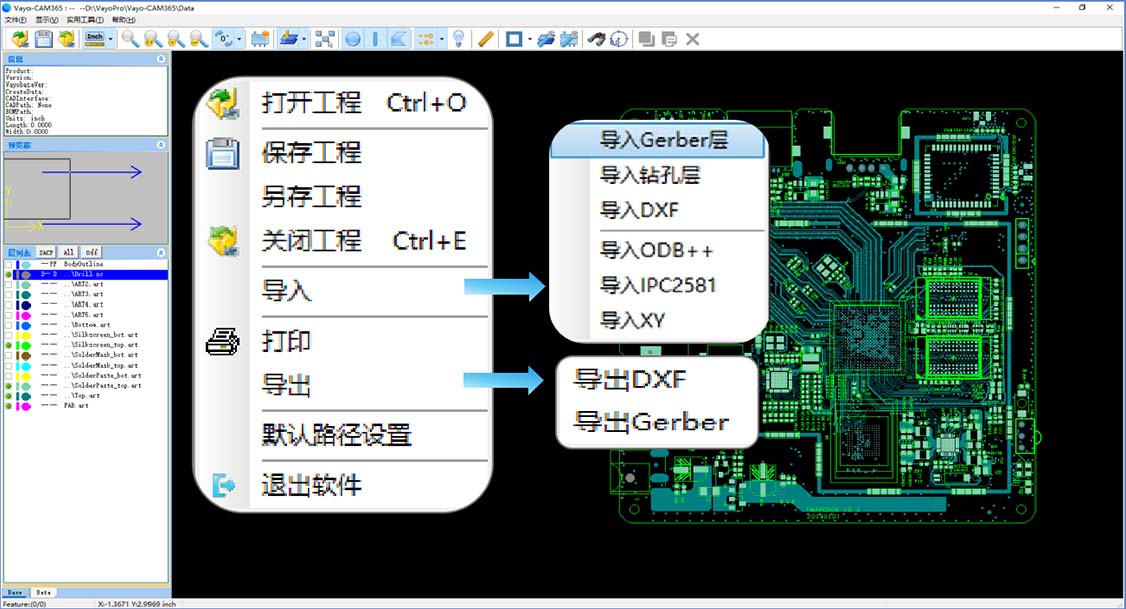
Task: Collapse the preview window panel
Action: pyautogui.click(x=161, y=145)
